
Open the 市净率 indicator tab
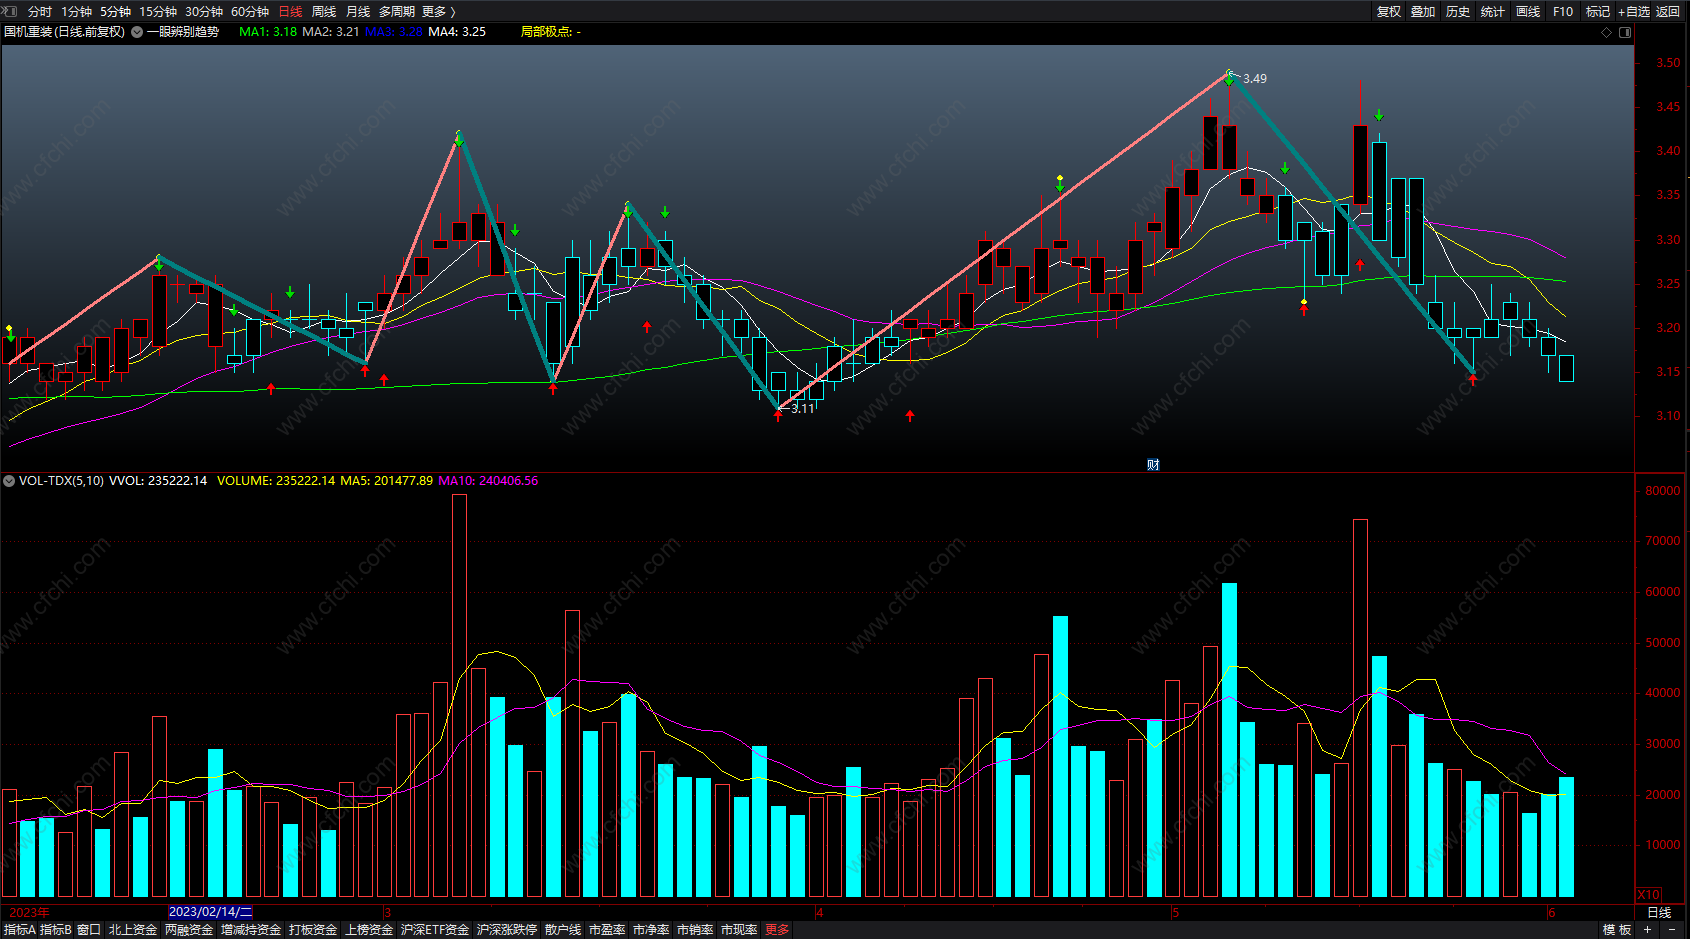click(651, 930)
